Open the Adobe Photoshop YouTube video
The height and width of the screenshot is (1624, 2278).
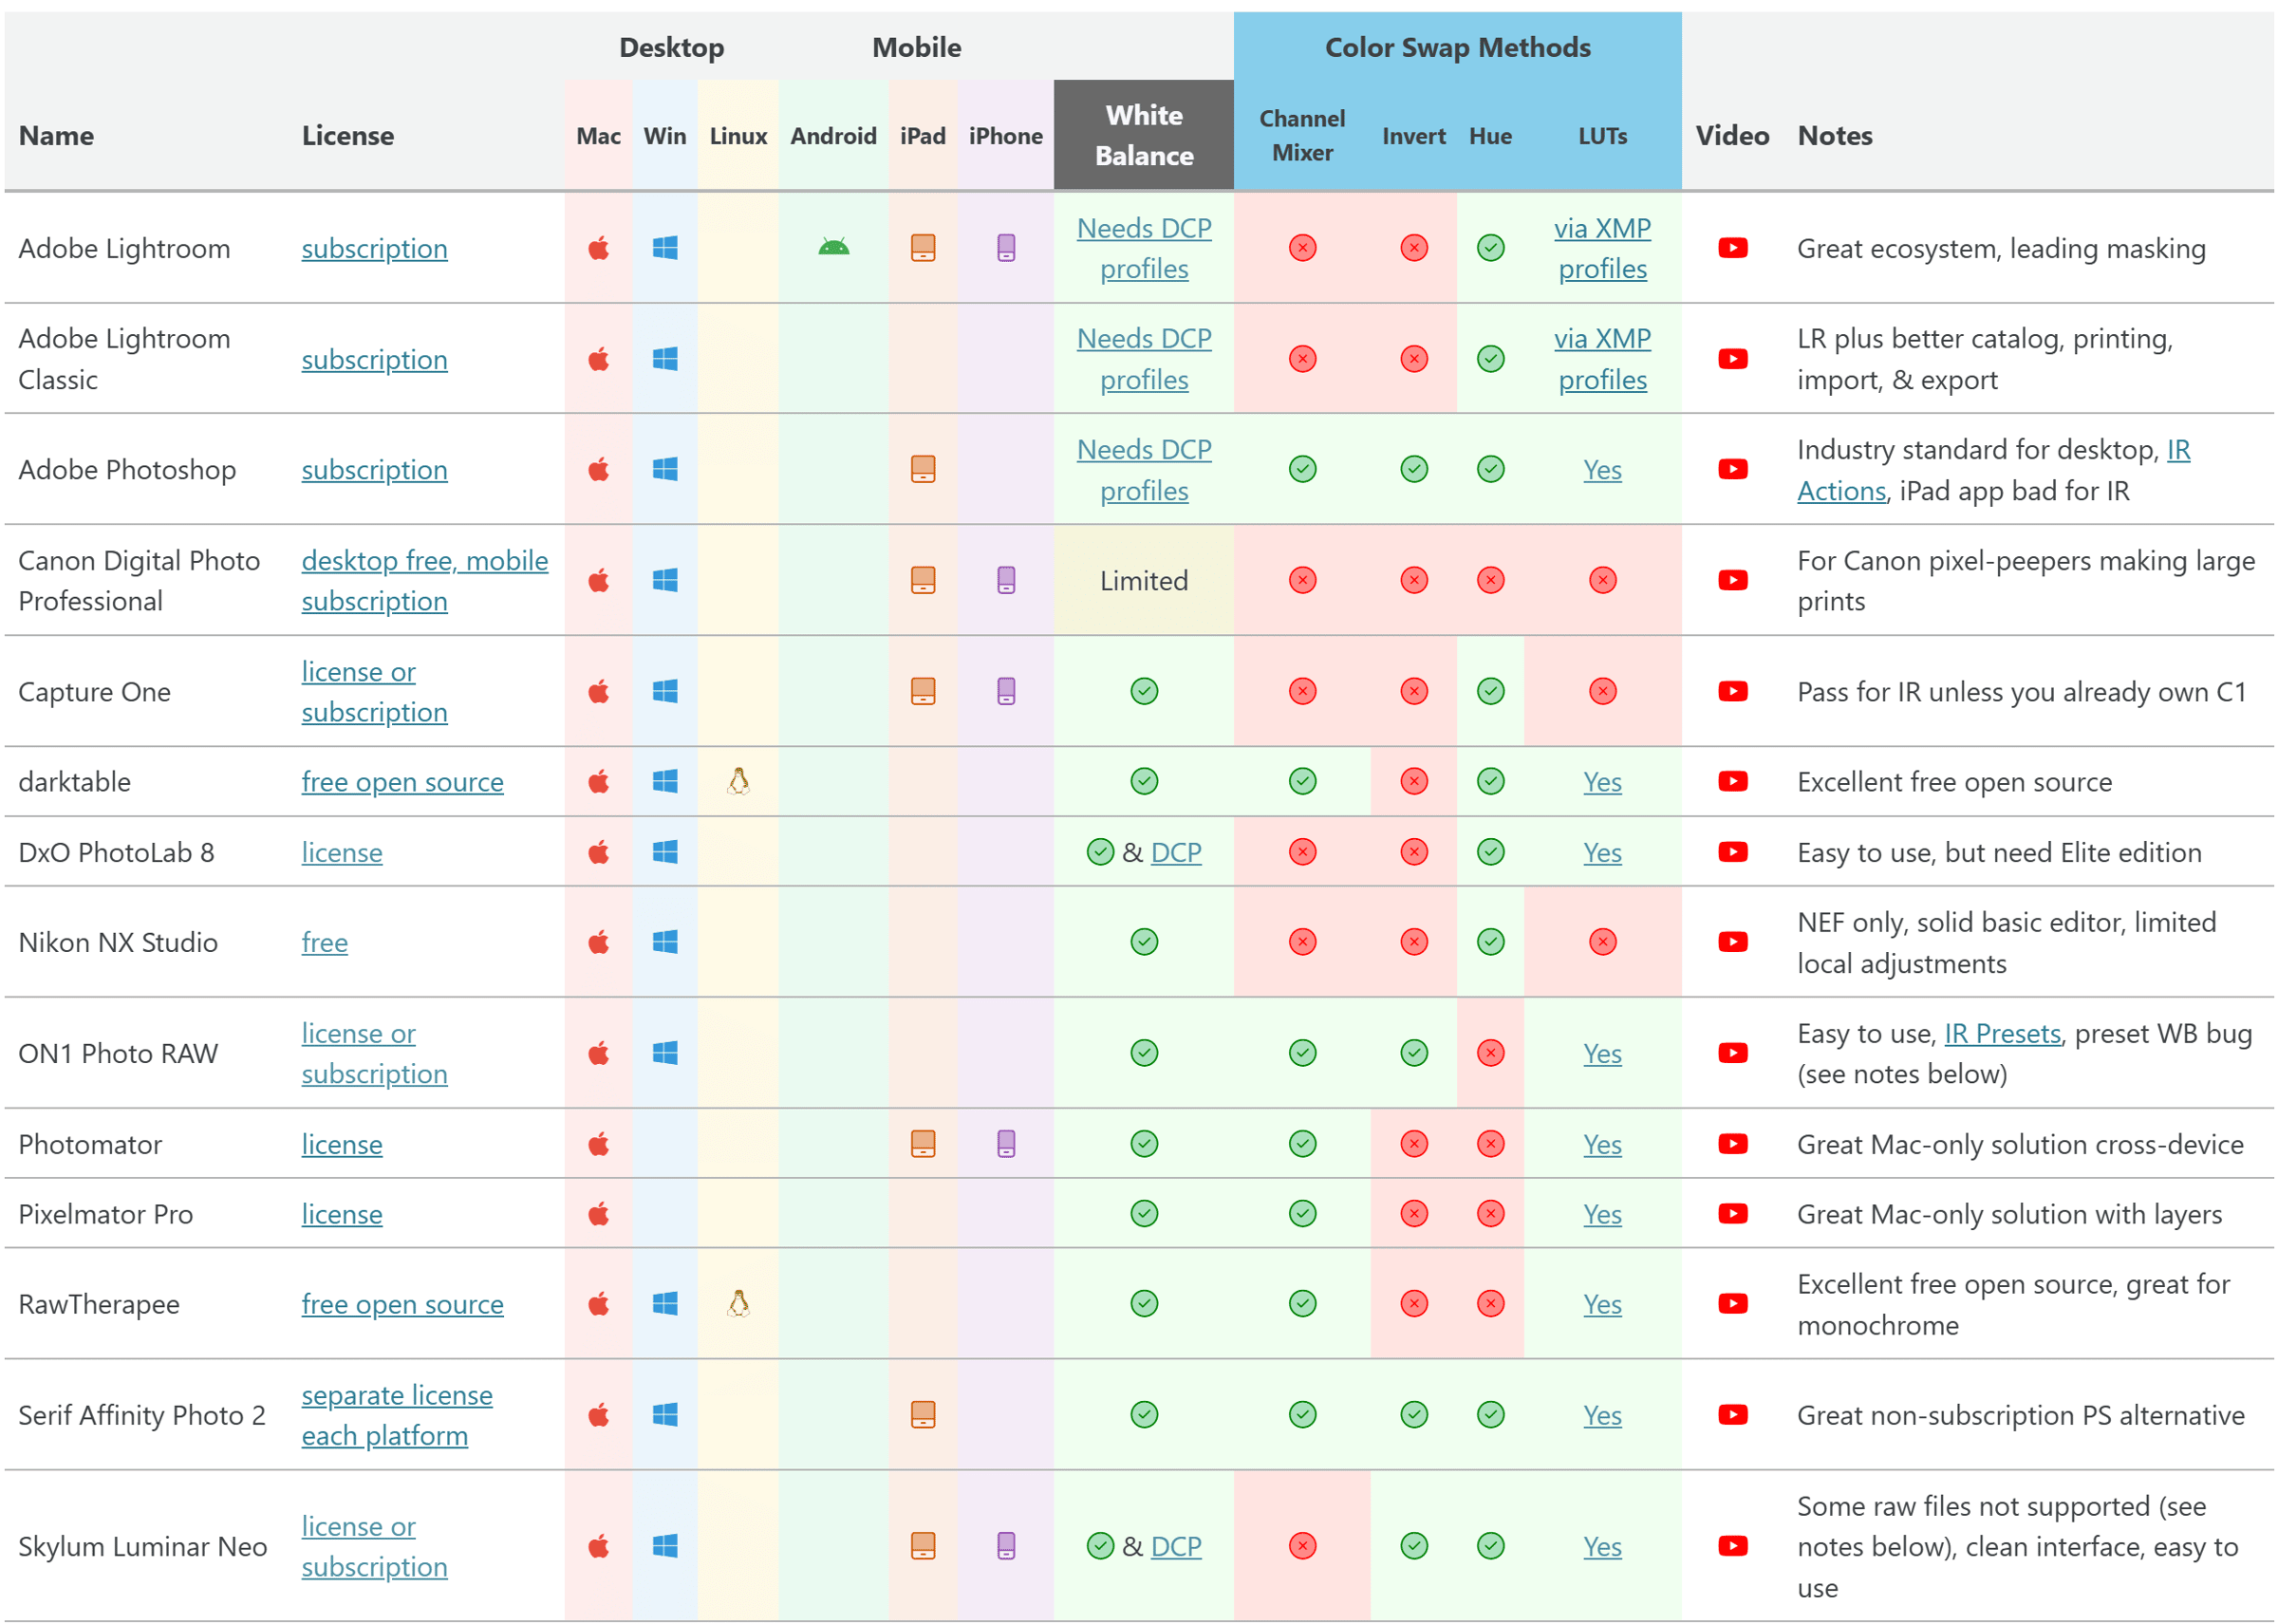1732,469
